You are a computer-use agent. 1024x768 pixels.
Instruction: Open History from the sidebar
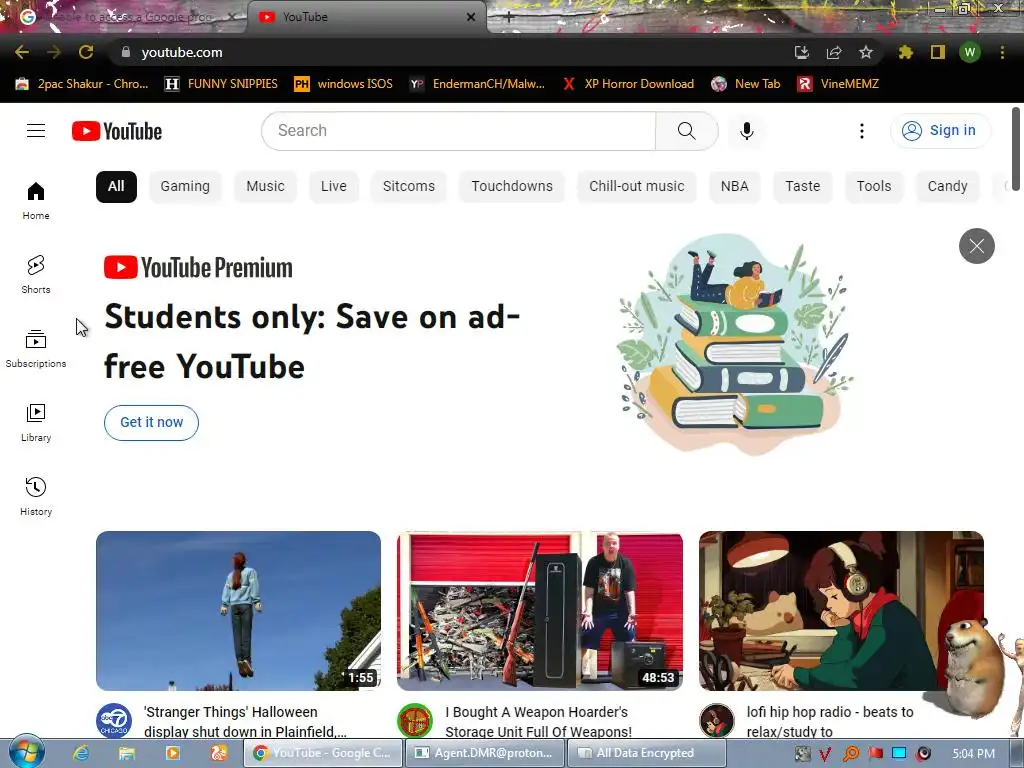[36, 496]
